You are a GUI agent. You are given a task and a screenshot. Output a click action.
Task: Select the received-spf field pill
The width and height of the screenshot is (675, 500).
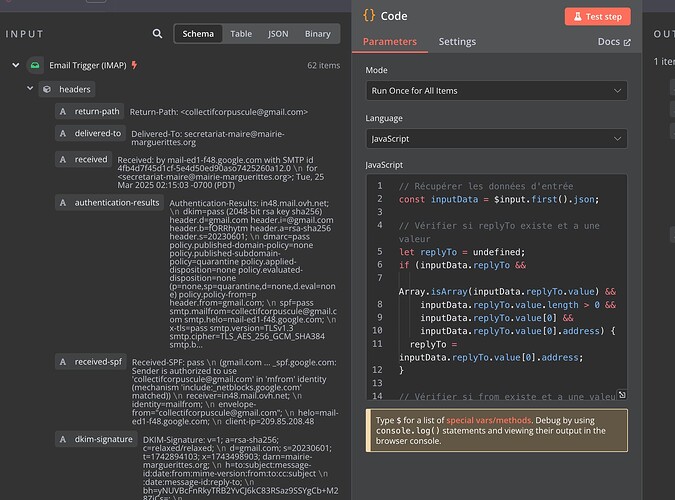click(x=91, y=362)
